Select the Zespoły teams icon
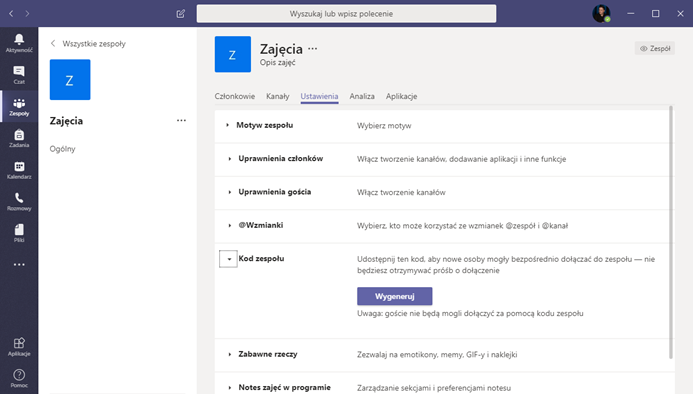The width and height of the screenshot is (693, 394). [x=19, y=107]
